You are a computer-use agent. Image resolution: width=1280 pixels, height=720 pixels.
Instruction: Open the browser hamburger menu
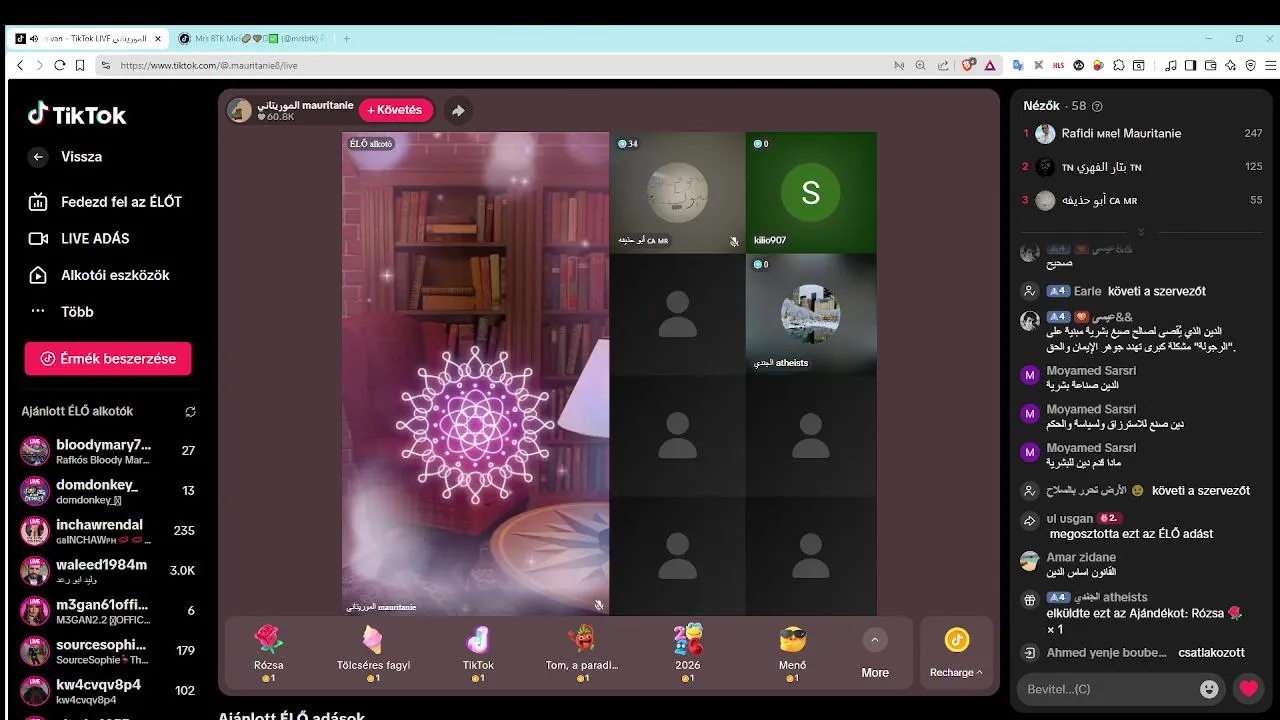tap(1269, 65)
